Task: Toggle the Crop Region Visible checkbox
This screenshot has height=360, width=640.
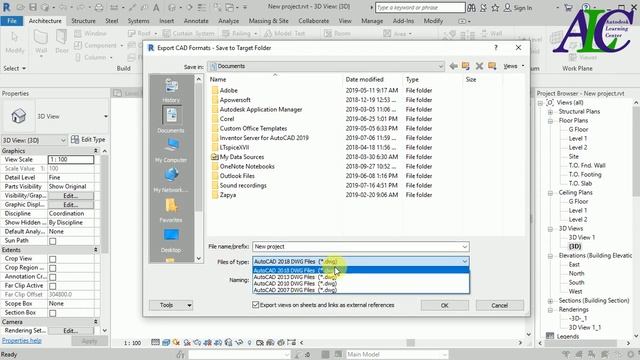Action: 53,268
